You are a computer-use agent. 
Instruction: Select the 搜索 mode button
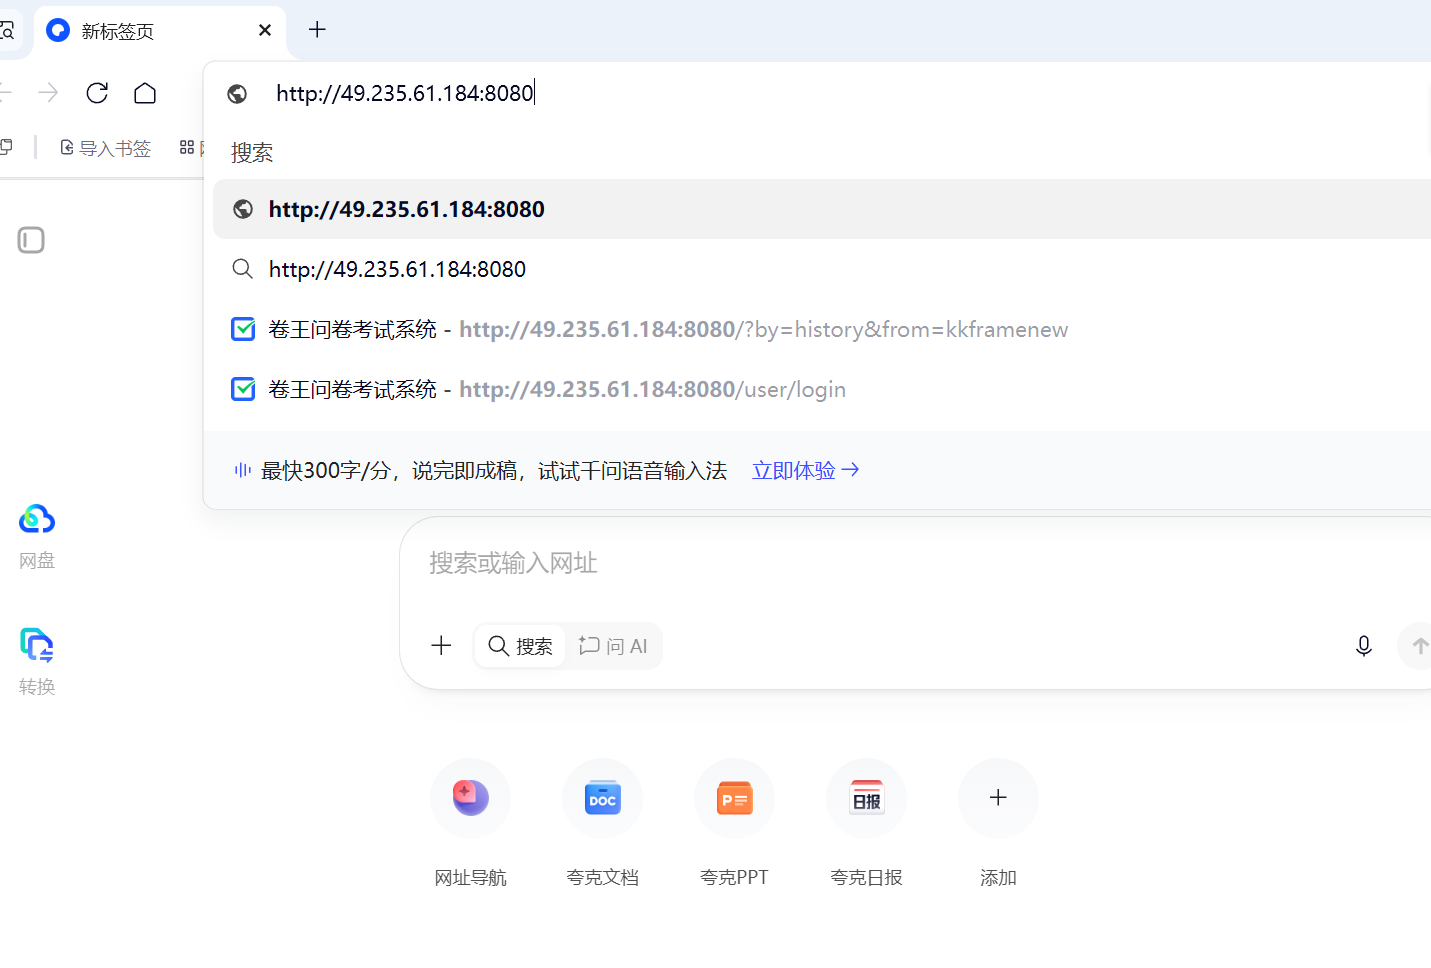pos(520,646)
